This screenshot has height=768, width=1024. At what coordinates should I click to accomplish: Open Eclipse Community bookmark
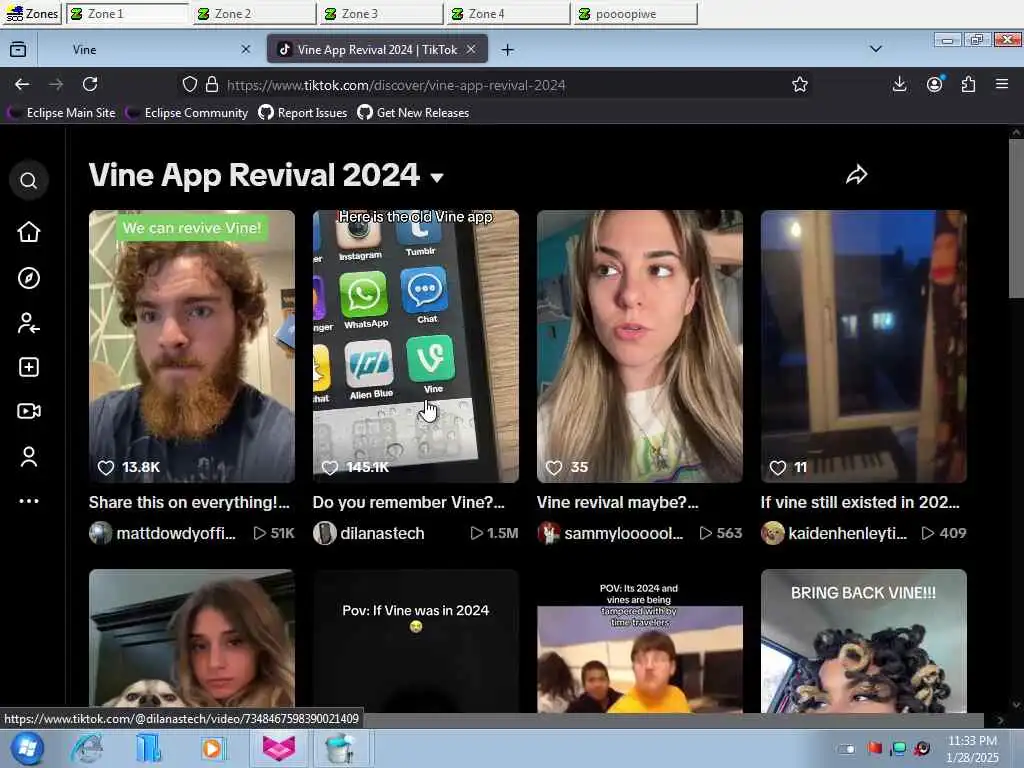pos(187,113)
